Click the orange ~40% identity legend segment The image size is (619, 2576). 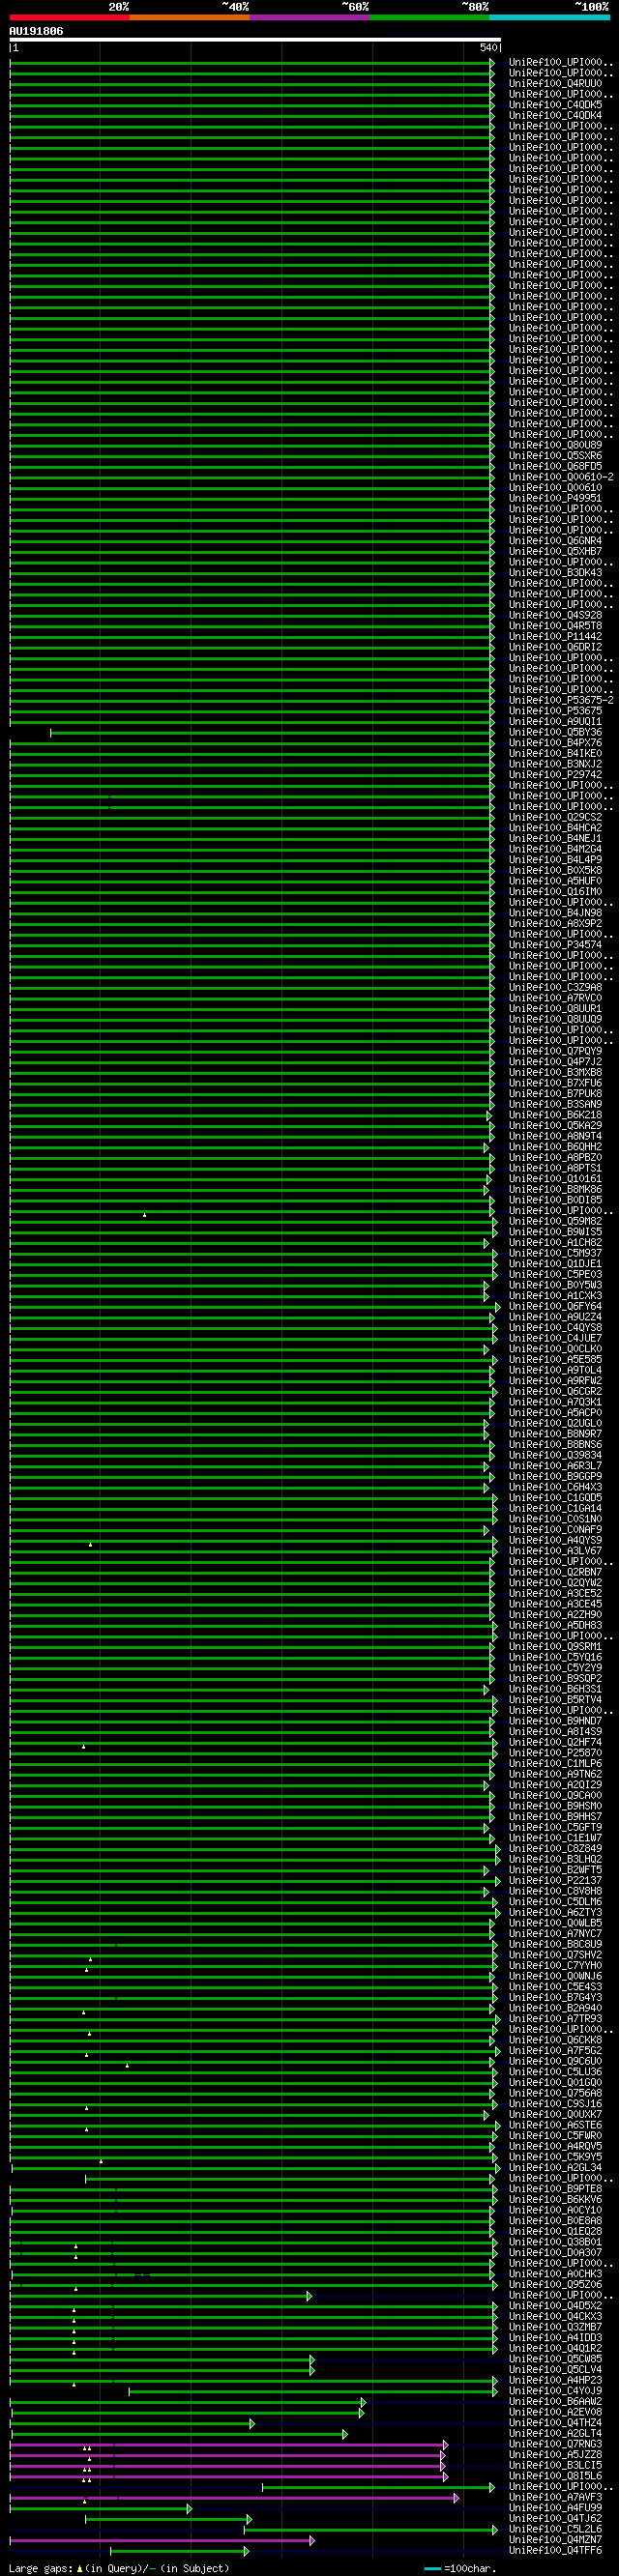coord(190,17)
